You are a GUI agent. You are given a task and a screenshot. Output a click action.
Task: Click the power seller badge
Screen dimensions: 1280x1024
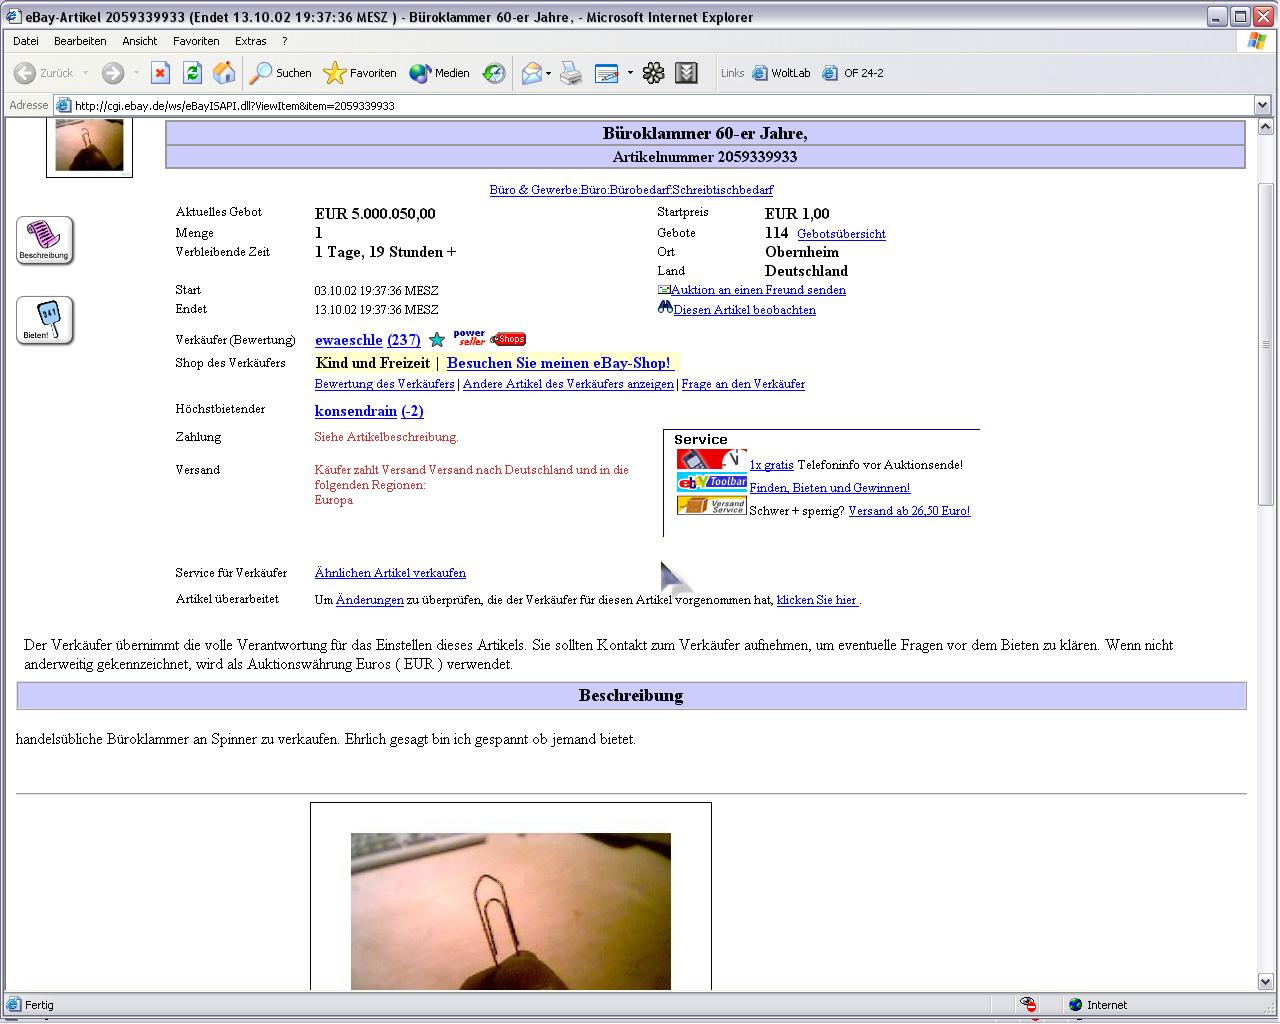(x=469, y=338)
